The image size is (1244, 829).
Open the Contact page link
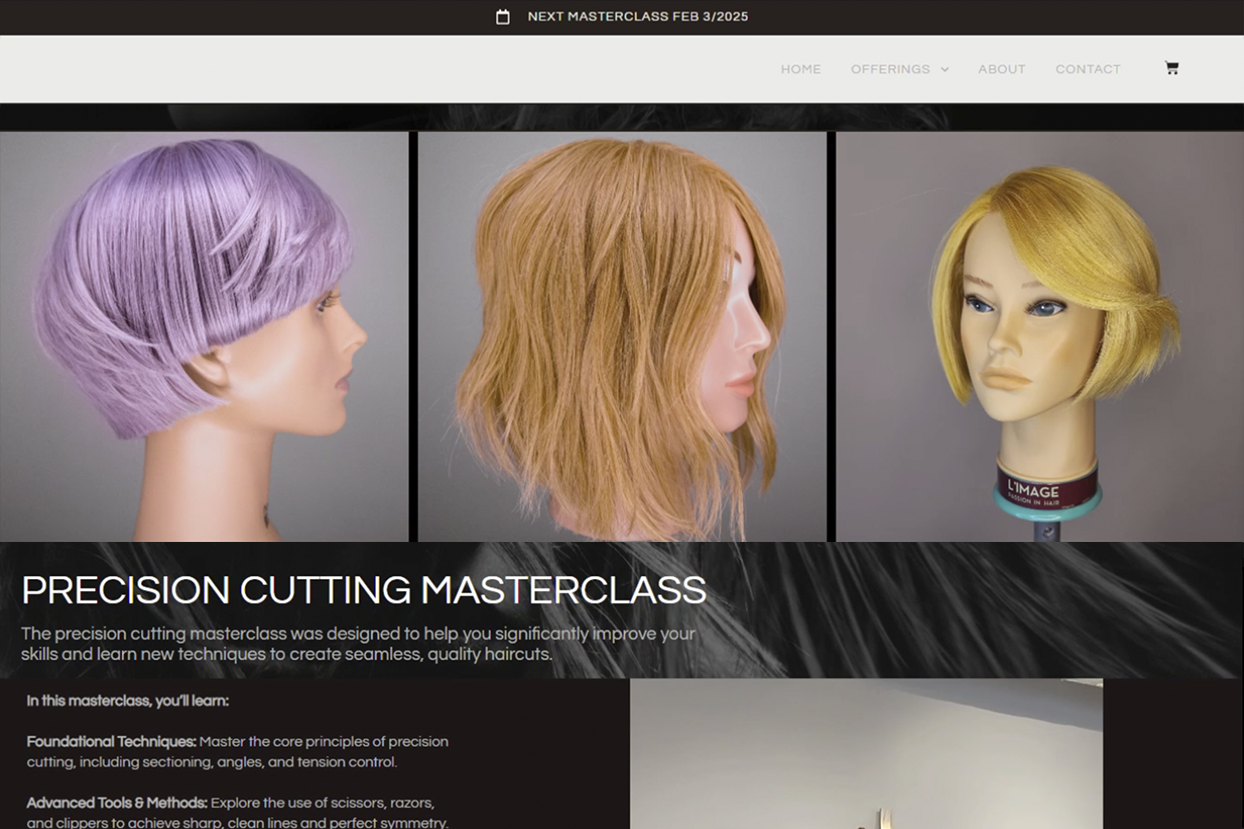(x=1087, y=69)
